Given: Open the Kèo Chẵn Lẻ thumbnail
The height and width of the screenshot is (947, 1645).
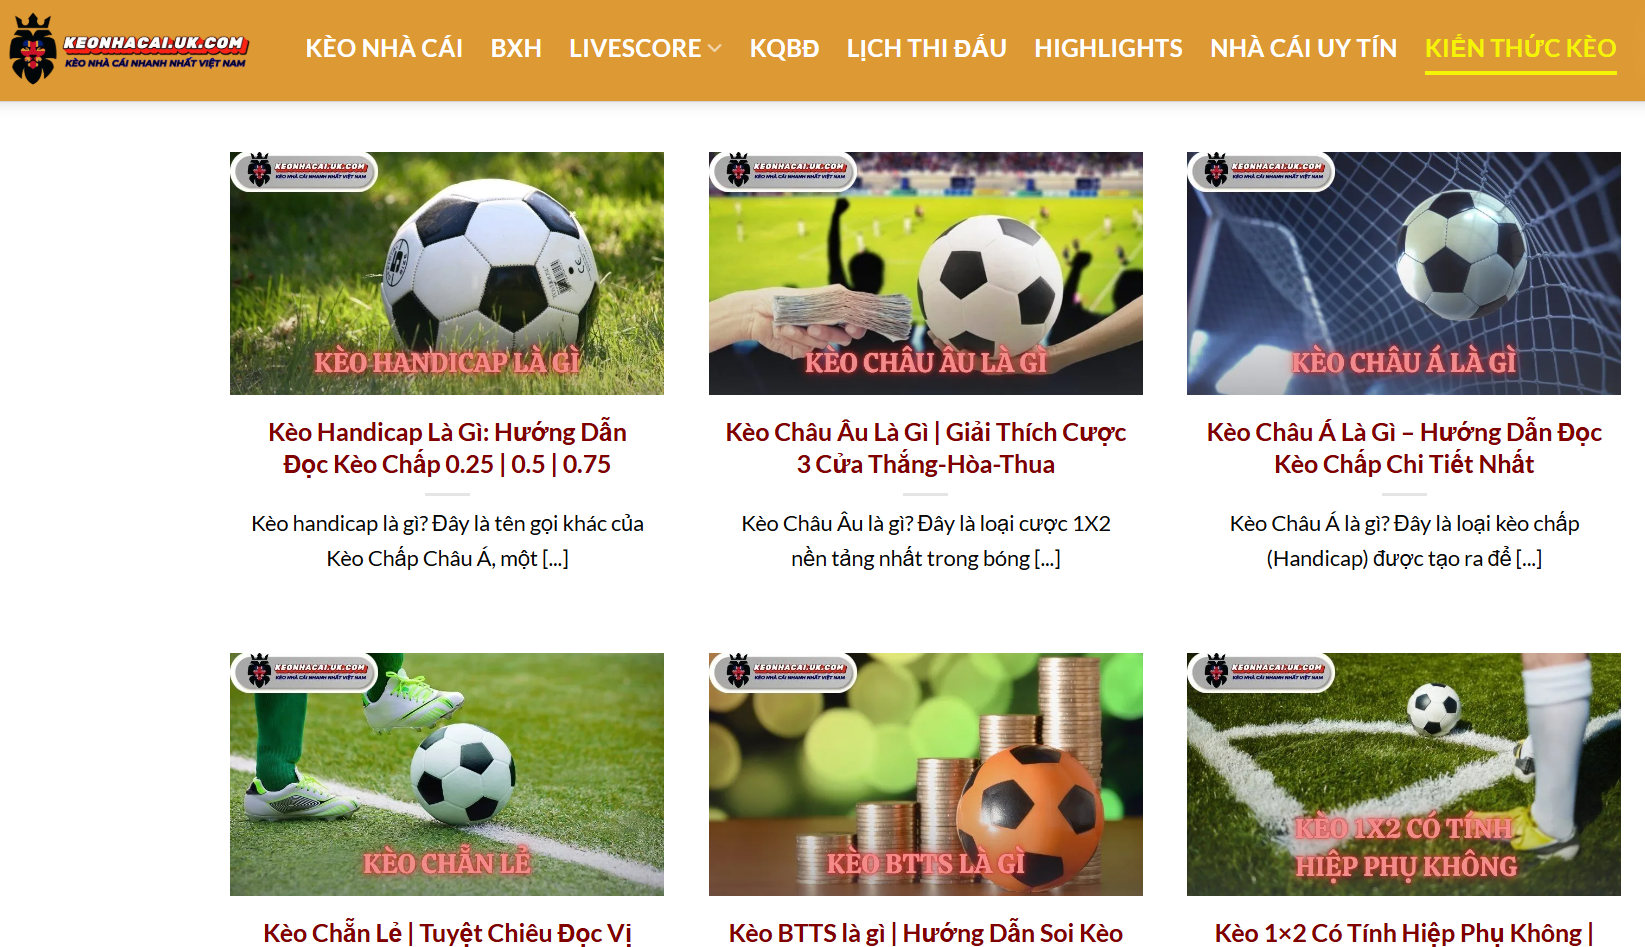Looking at the screenshot, I should click(x=447, y=774).
